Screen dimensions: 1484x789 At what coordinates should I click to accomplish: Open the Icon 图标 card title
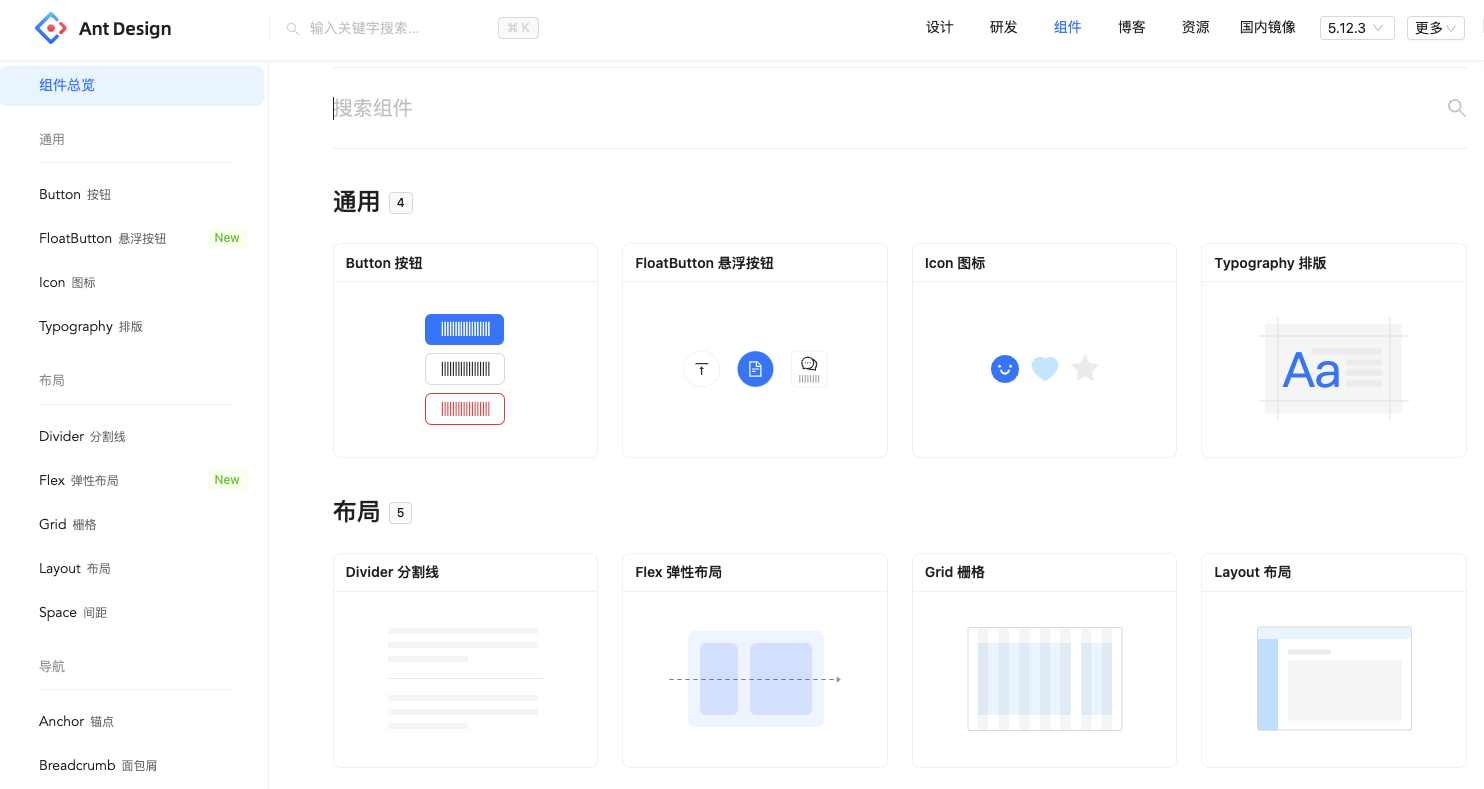[x=954, y=263]
